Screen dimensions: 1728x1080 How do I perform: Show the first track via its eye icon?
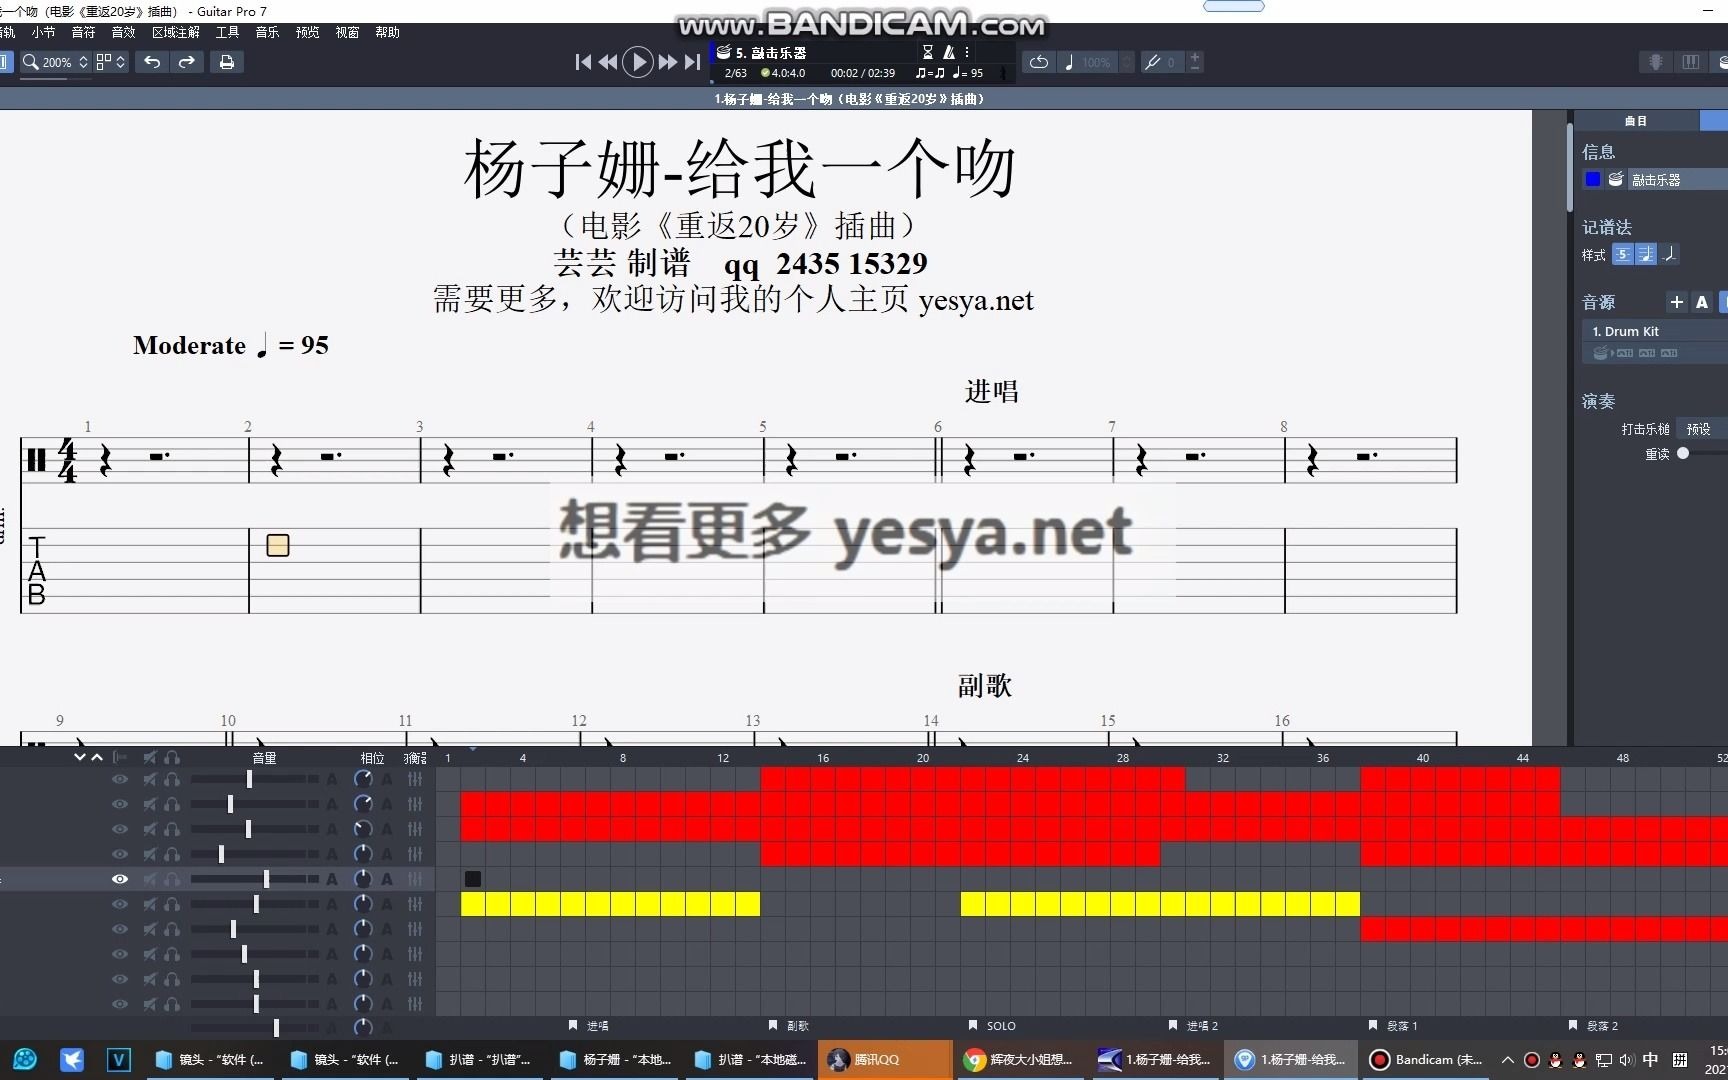[x=120, y=779]
